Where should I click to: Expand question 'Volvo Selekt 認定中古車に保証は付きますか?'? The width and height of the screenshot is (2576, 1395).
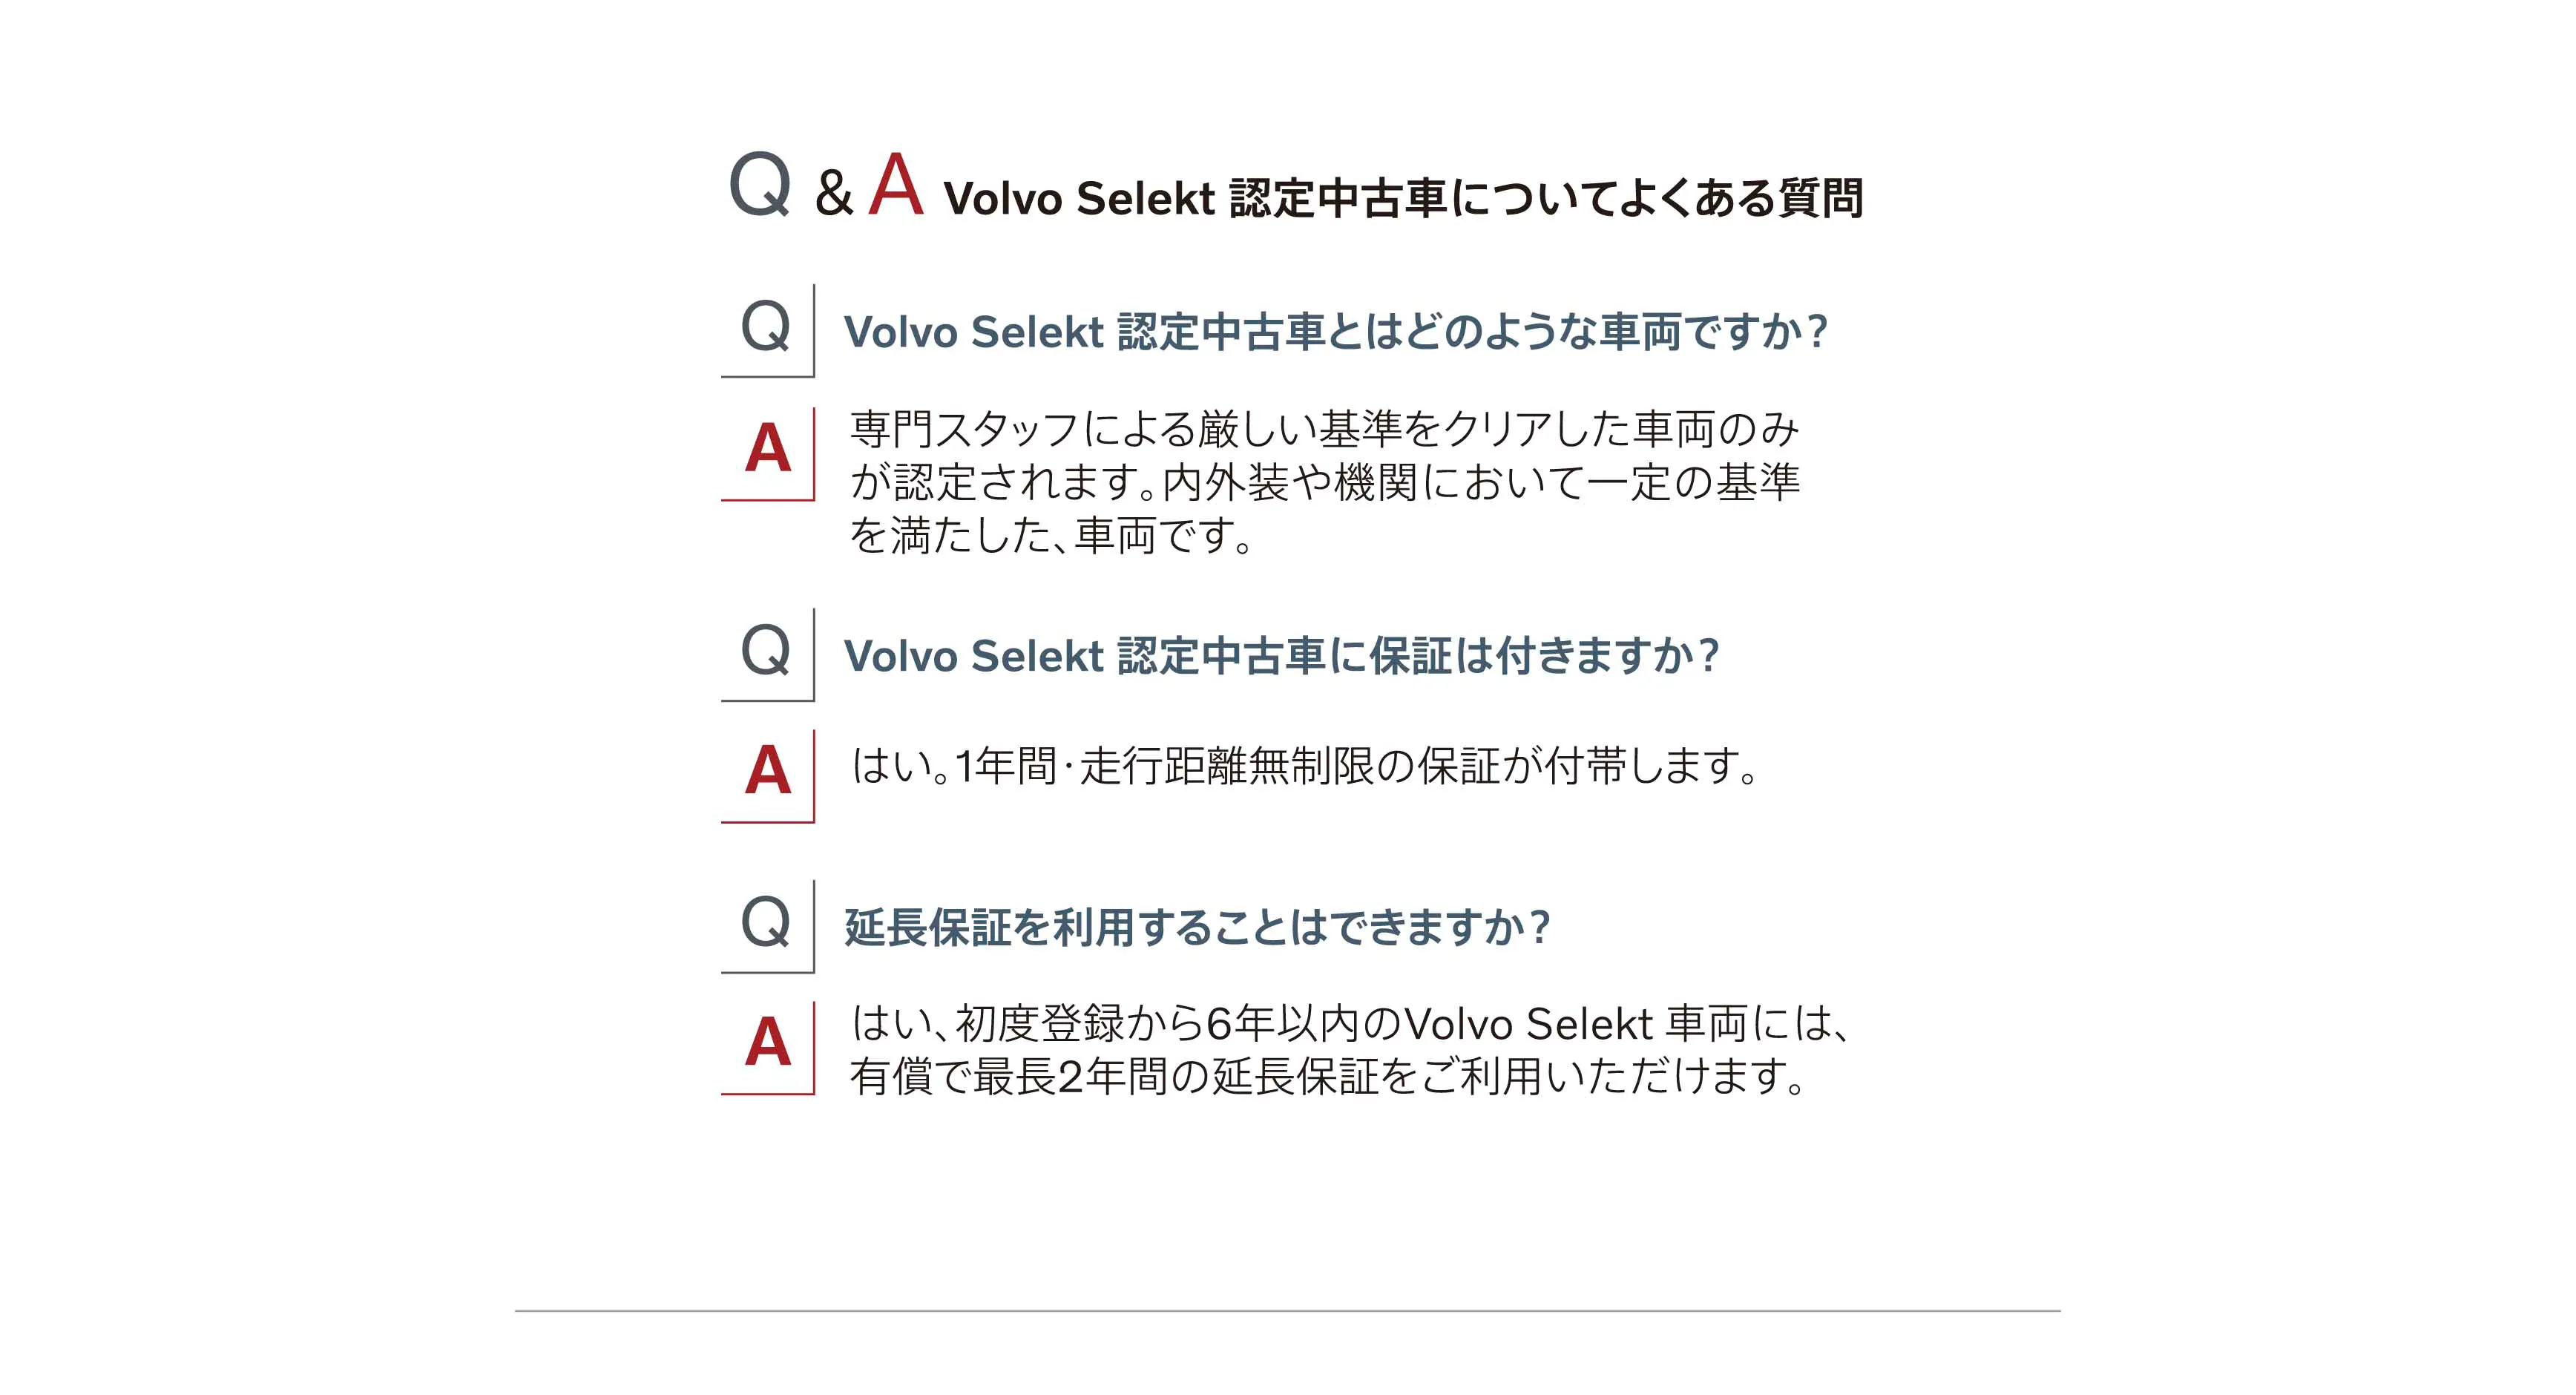pyautogui.click(x=1281, y=656)
